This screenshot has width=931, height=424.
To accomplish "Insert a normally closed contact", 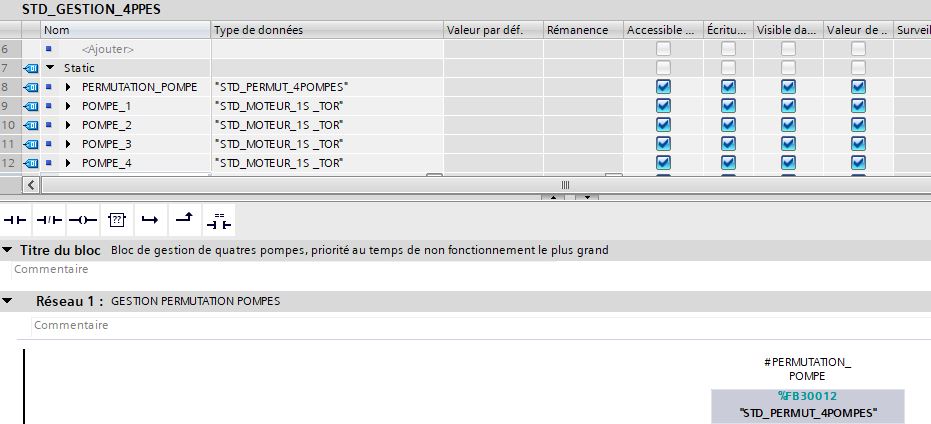I will click(x=49, y=220).
